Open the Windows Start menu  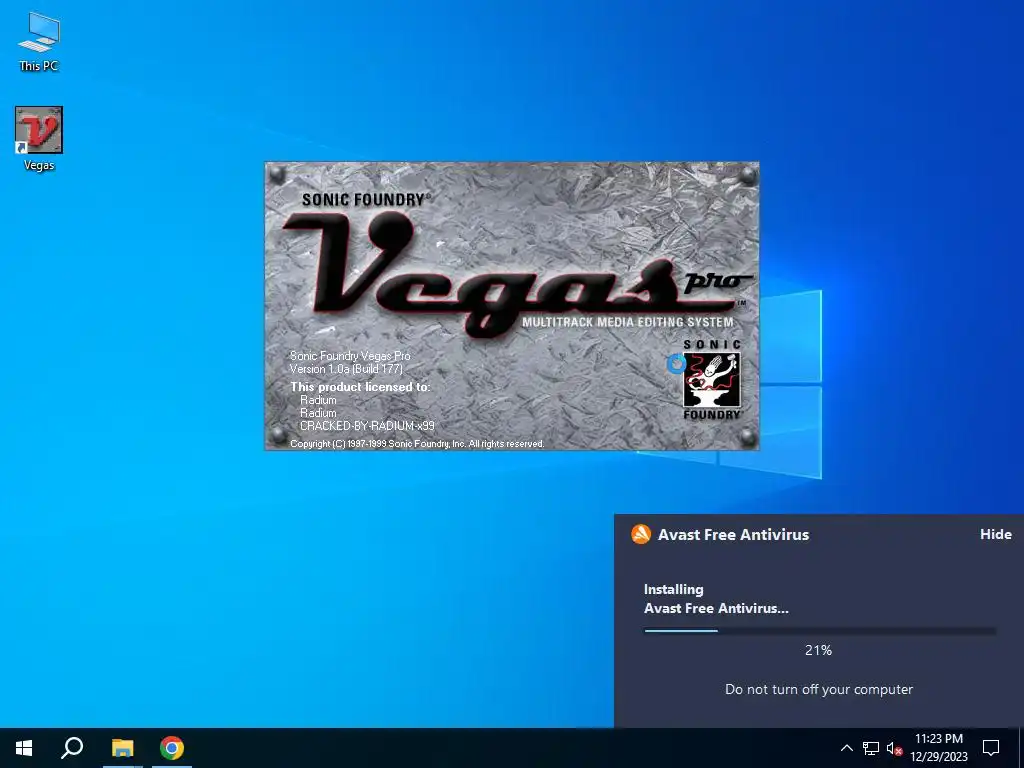pyautogui.click(x=24, y=748)
